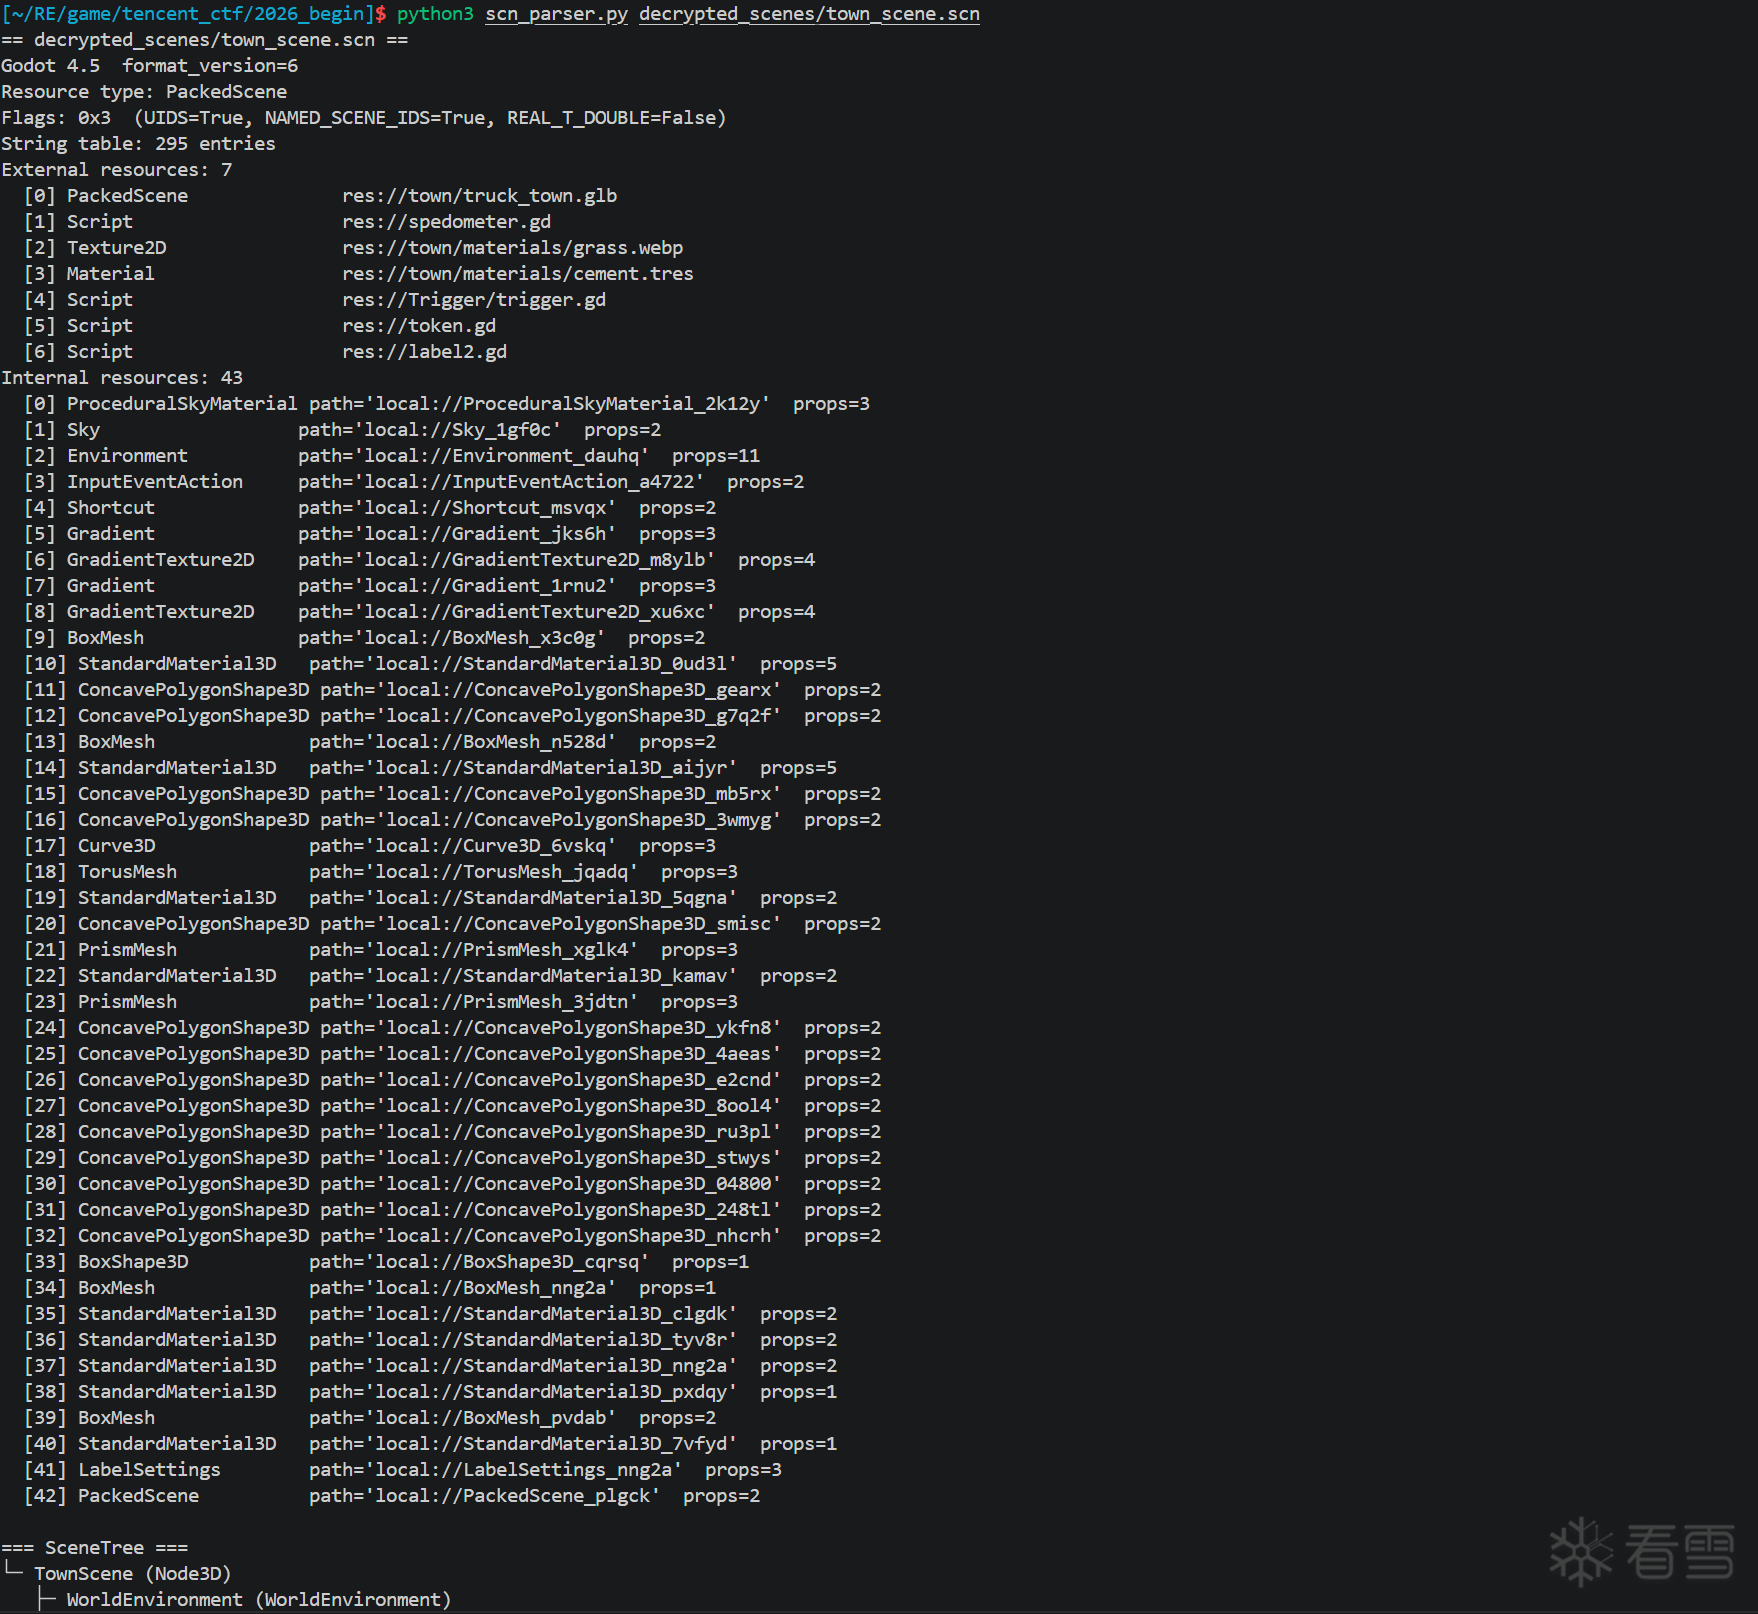Click the underlined scn_parser.py filename
Image resolution: width=1758 pixels, height=1614 pixels.
[556, 14]
